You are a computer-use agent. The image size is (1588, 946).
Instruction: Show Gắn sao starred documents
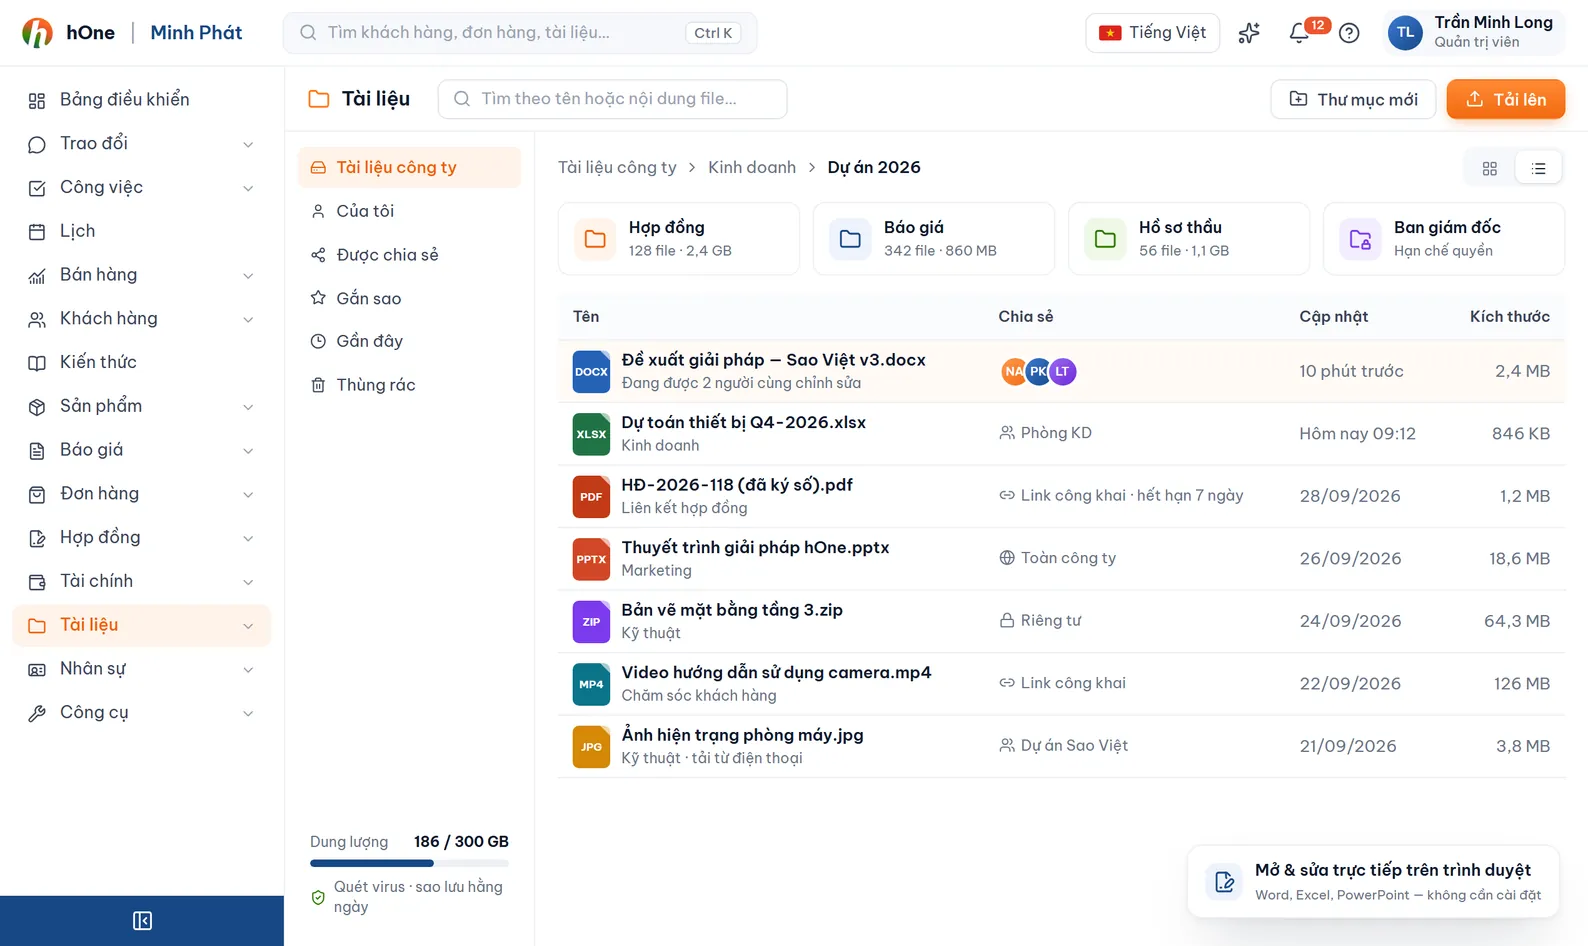click(x=409, y=298)
